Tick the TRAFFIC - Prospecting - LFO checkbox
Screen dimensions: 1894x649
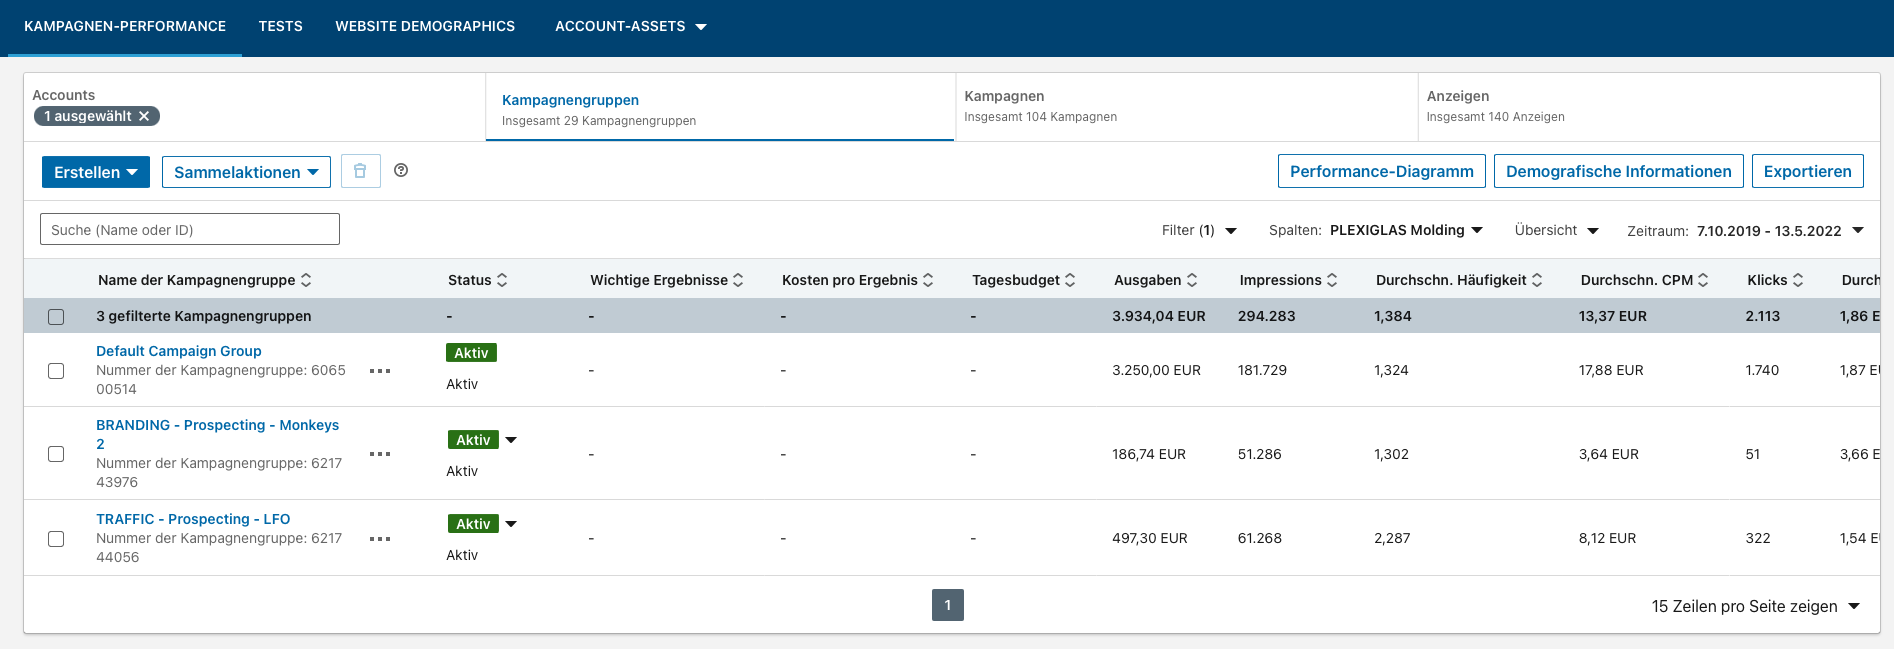tap(56, 538)
